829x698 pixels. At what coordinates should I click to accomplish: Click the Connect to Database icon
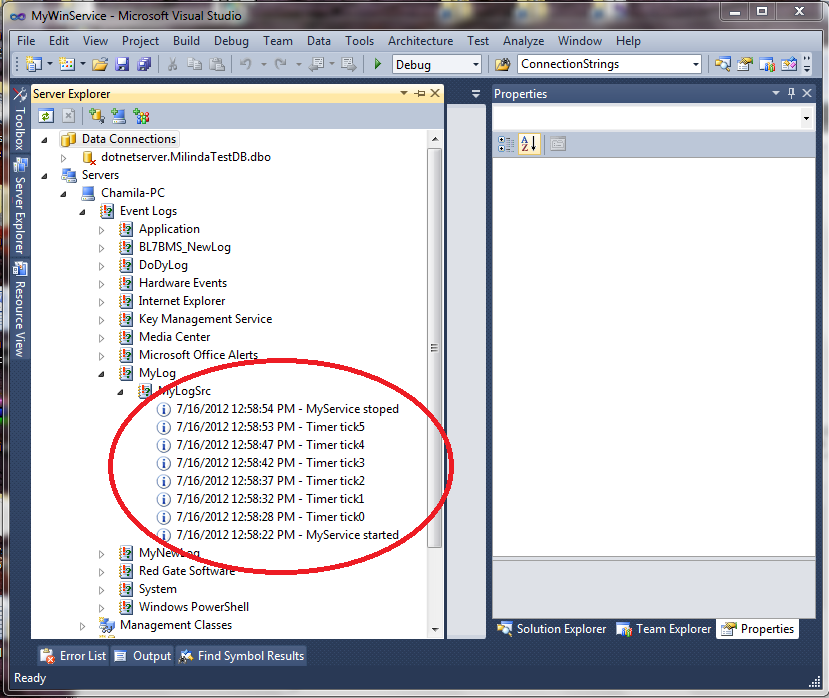(95, 115)
